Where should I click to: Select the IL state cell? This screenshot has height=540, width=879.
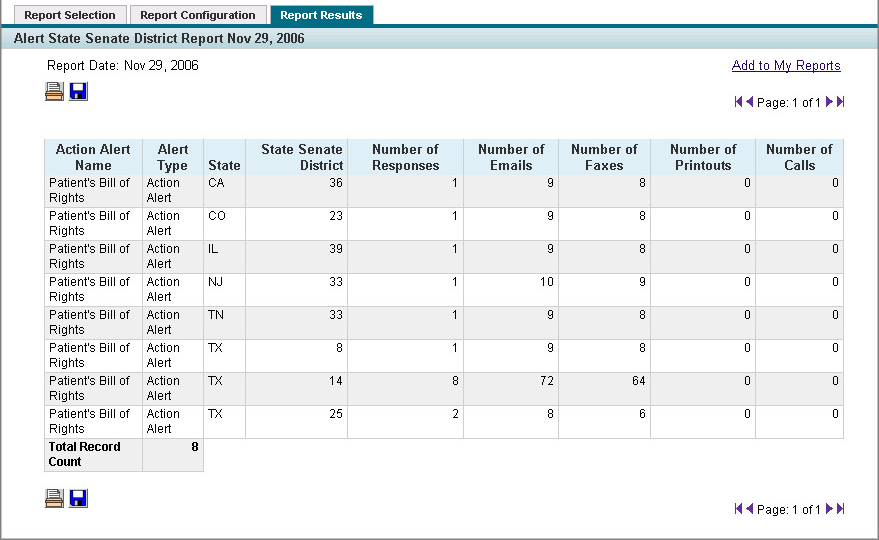tap(224, 257)
